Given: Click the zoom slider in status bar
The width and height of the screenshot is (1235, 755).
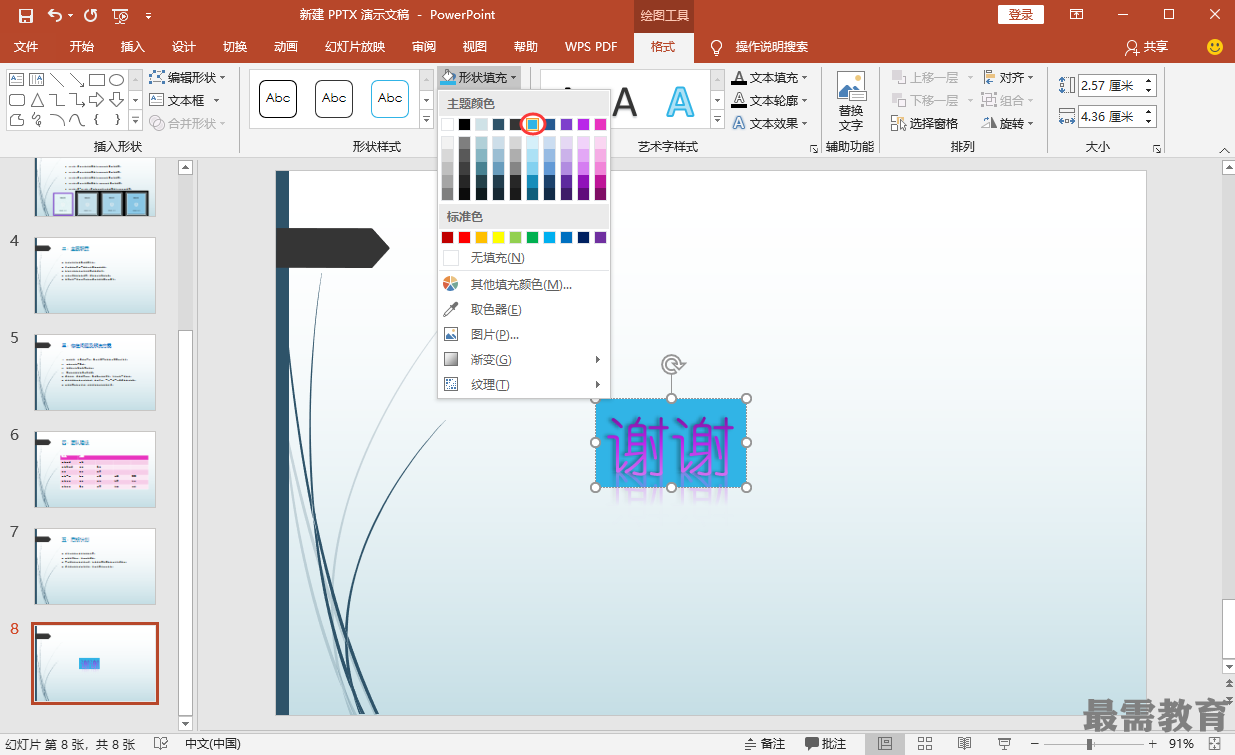Looking at the screenshot, I should tap(1090, 744).
